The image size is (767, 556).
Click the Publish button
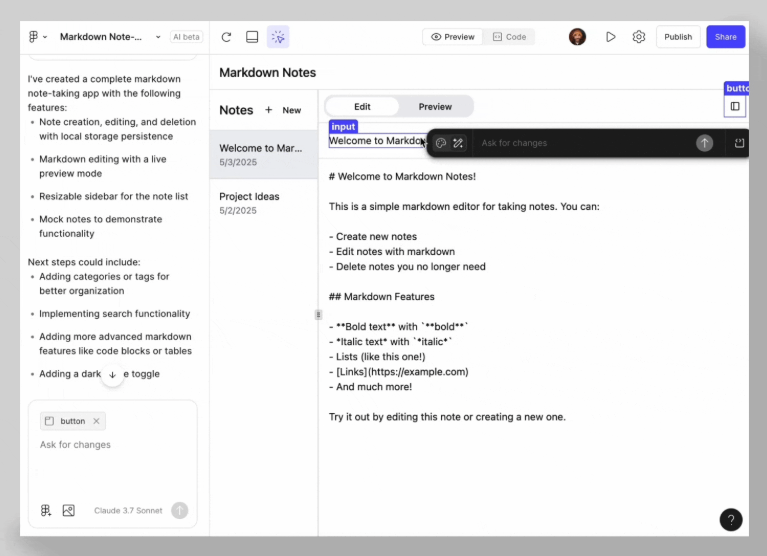tap(678, 37)
